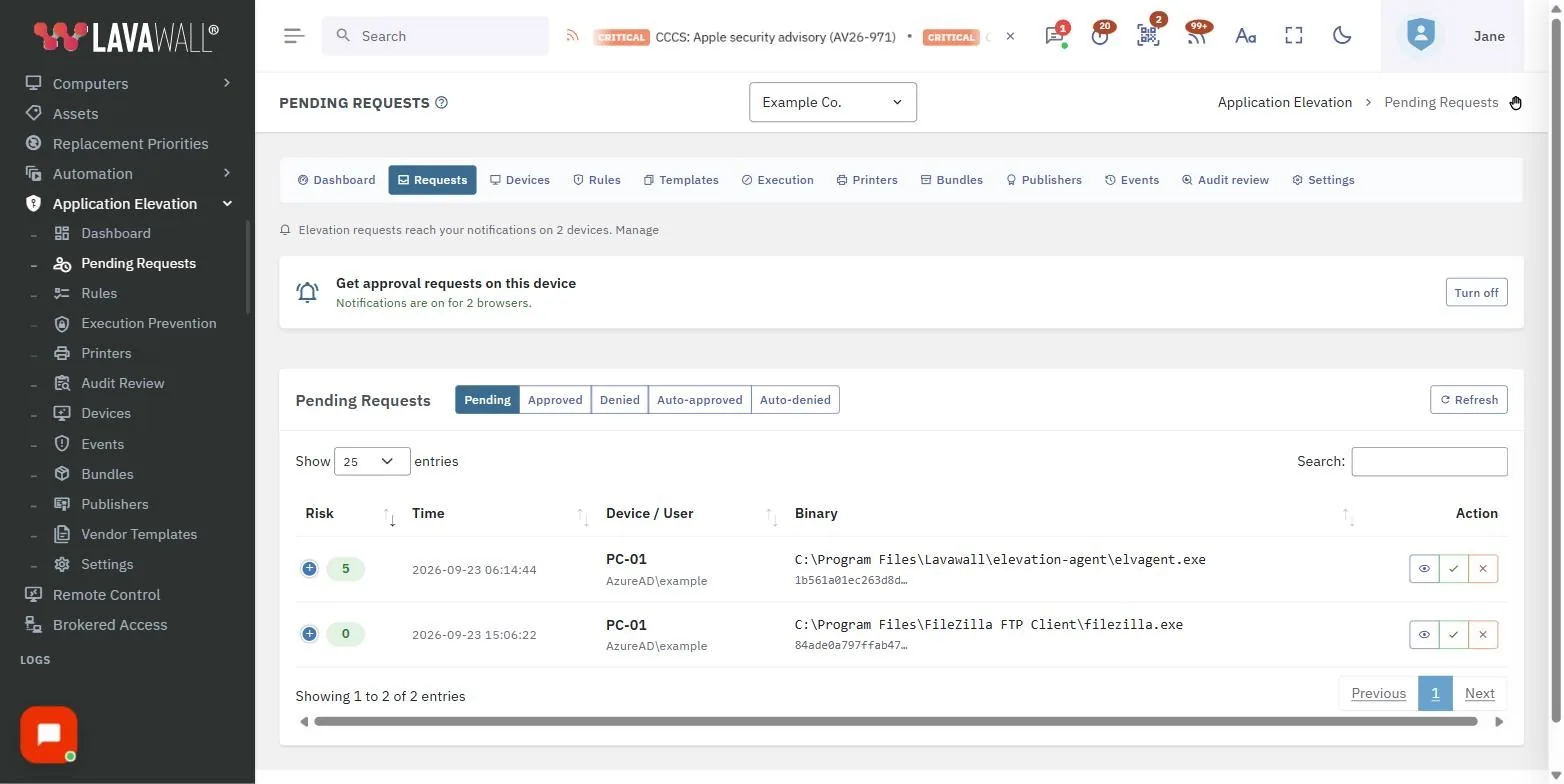Viewport: 1564px width, 784px height.
Task: View details of elvagent.exe request
Action: [1424, 569]
